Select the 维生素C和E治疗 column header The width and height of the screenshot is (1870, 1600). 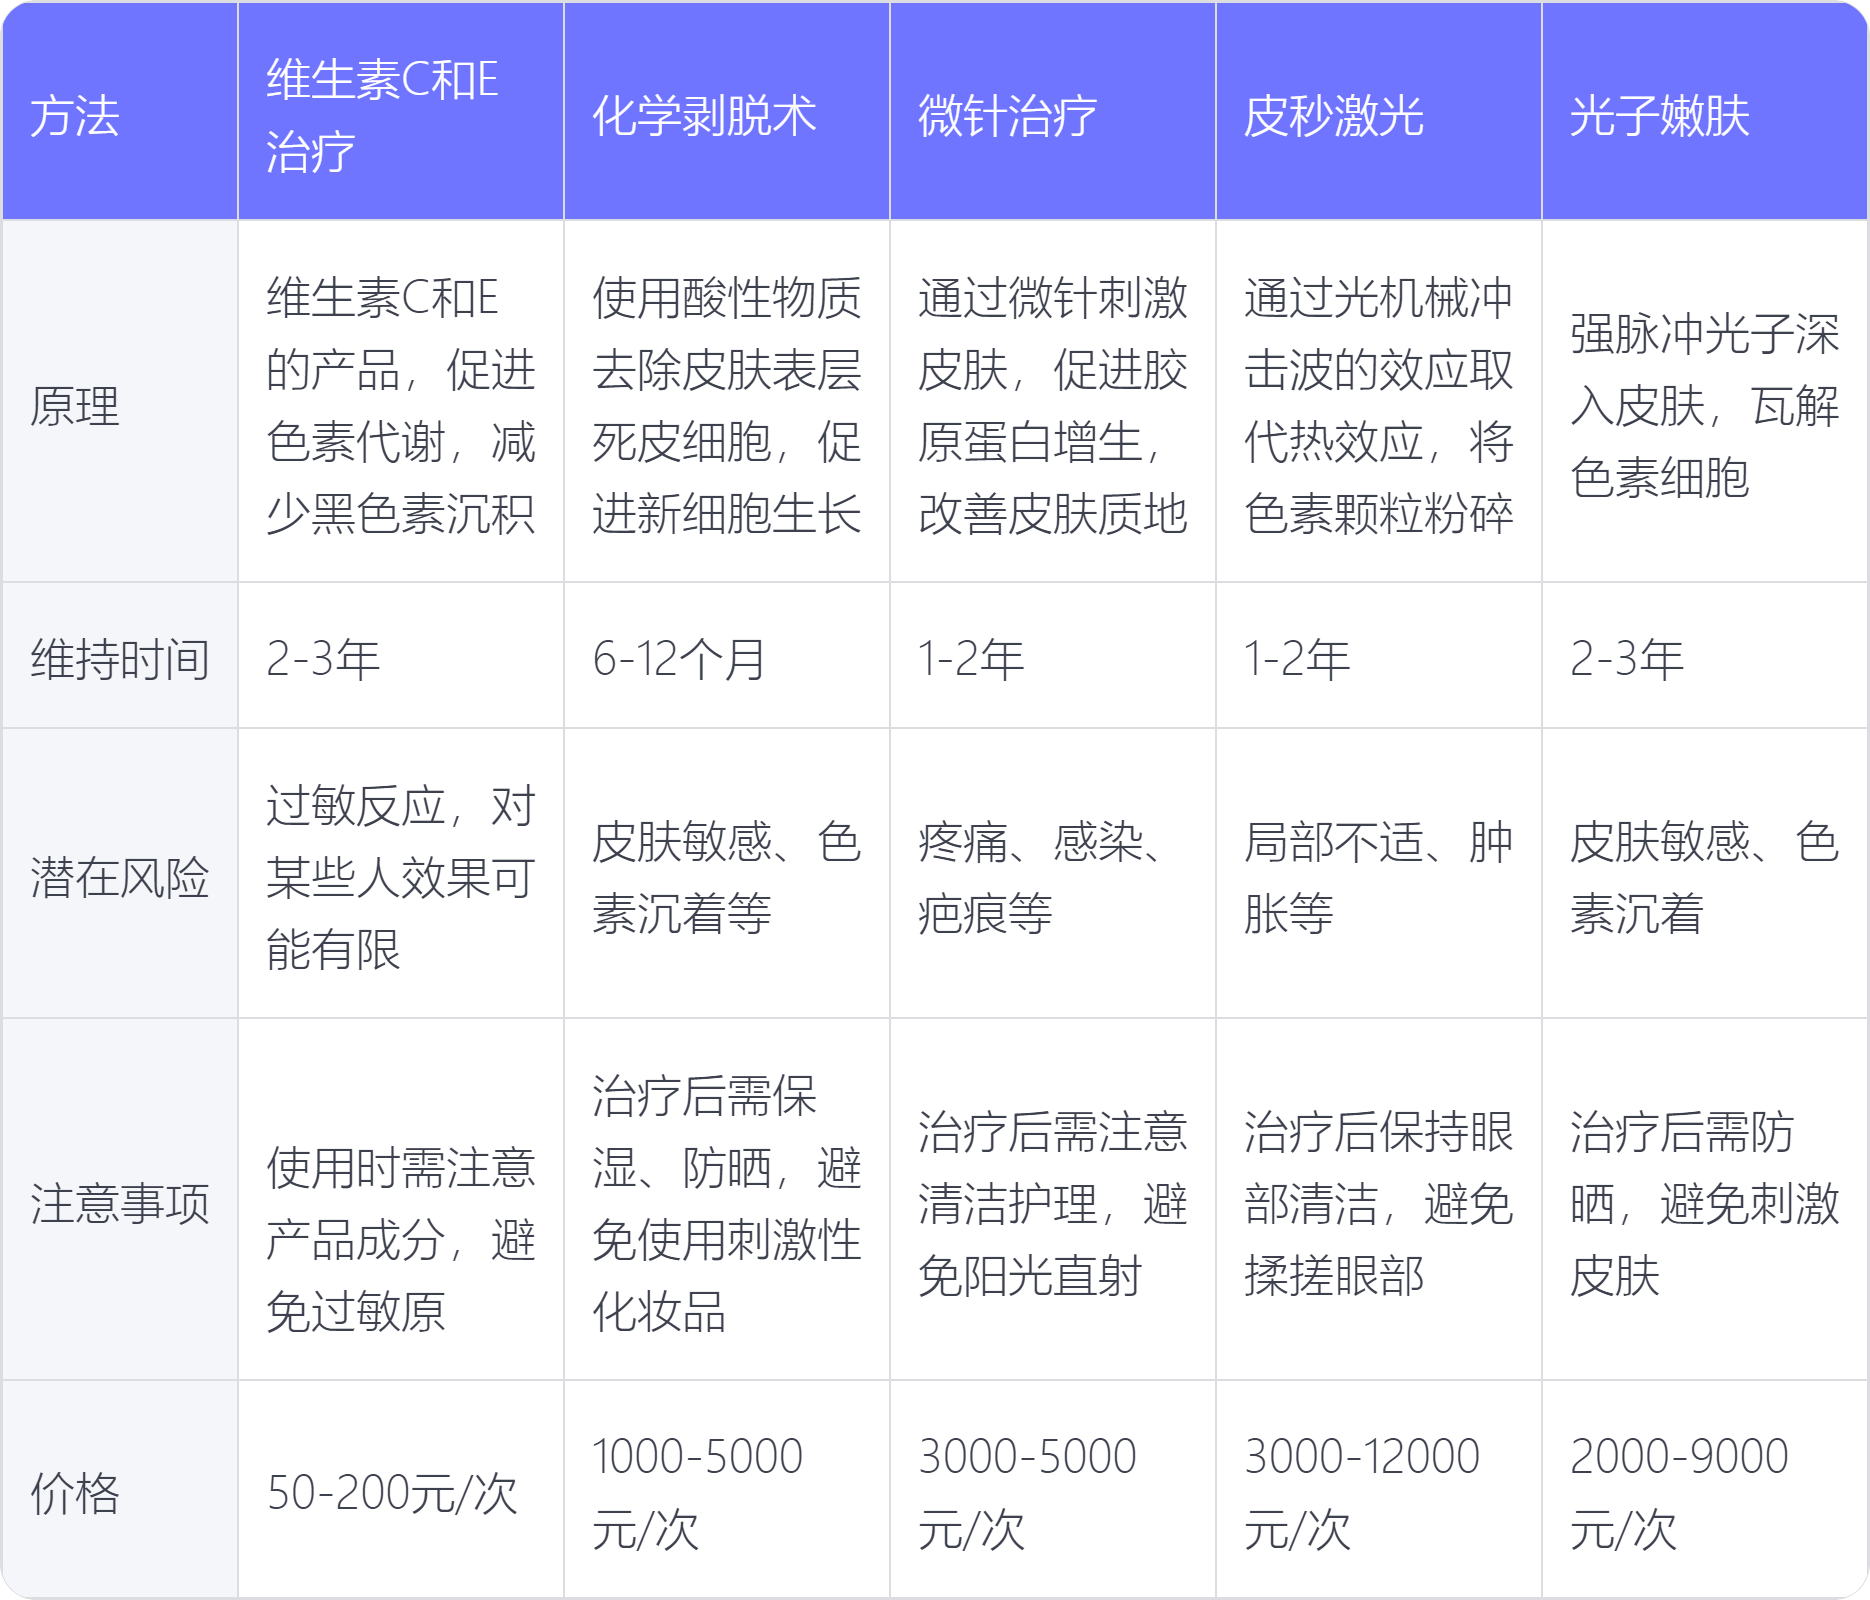tap(382, 116)
